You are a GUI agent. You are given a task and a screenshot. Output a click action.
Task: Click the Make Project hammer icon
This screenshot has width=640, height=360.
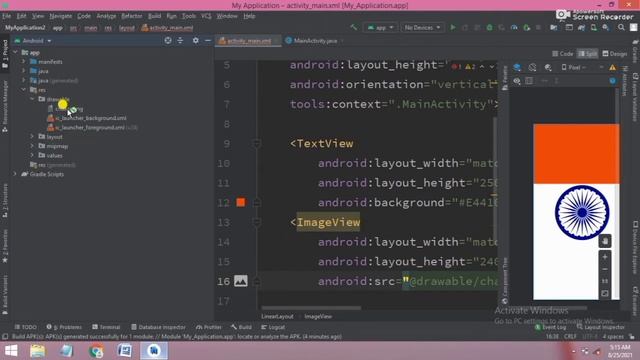pos(353,27)
